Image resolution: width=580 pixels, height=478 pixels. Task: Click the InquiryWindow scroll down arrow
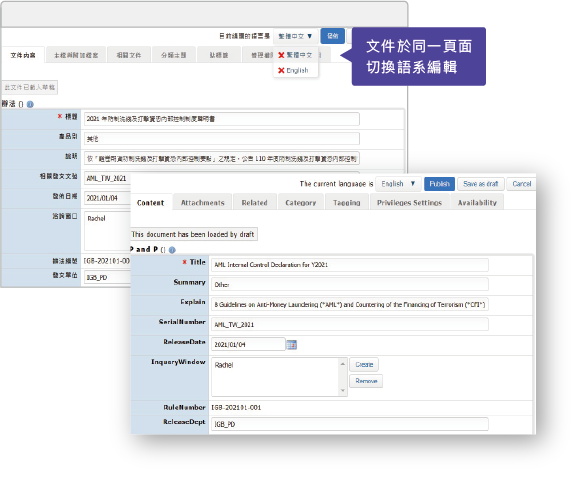click(x=343, y=390)
